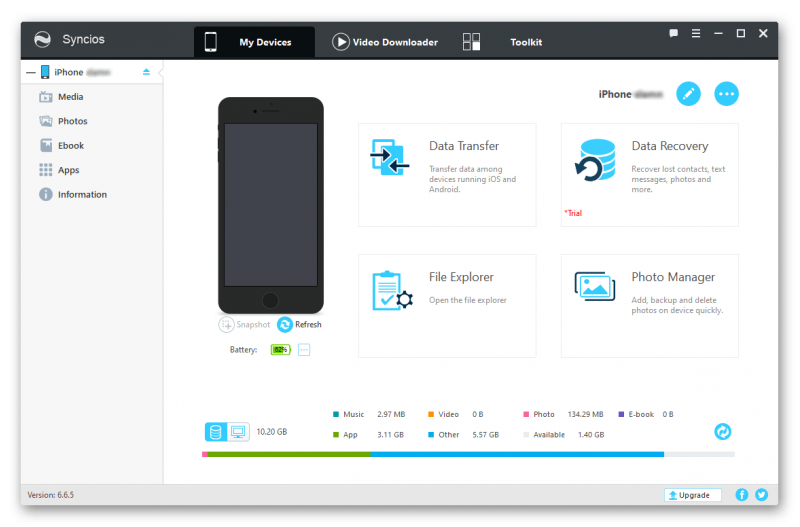Click the iPhone screen preview image
Screen dimensions: 800x527
271,205
